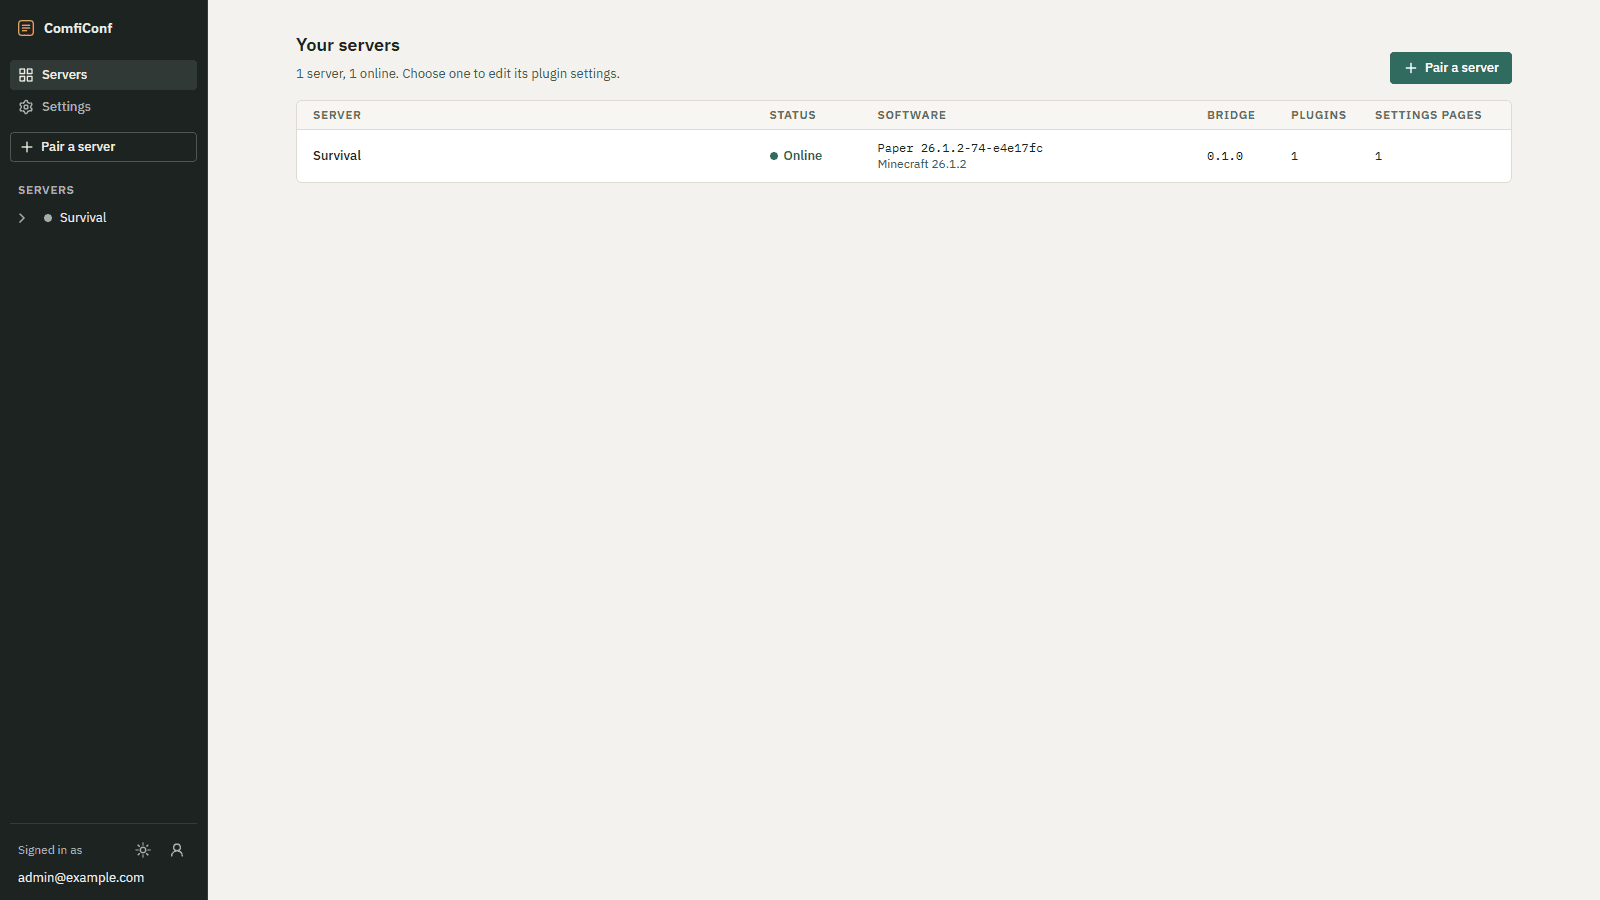
Task: Click the Minecraft 26.1.2 version text
Action: [922, 164]
